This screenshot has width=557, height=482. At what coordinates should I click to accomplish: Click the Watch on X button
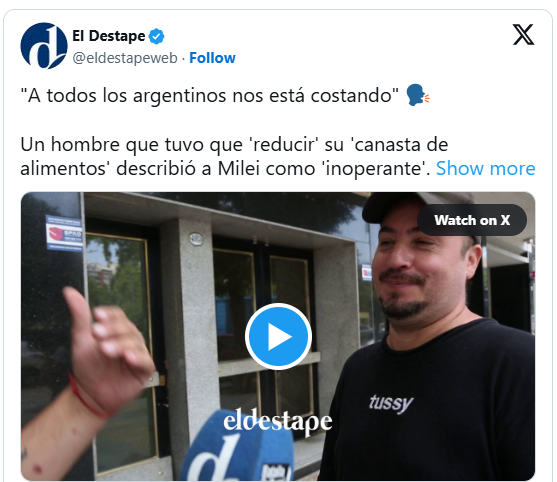472,220
